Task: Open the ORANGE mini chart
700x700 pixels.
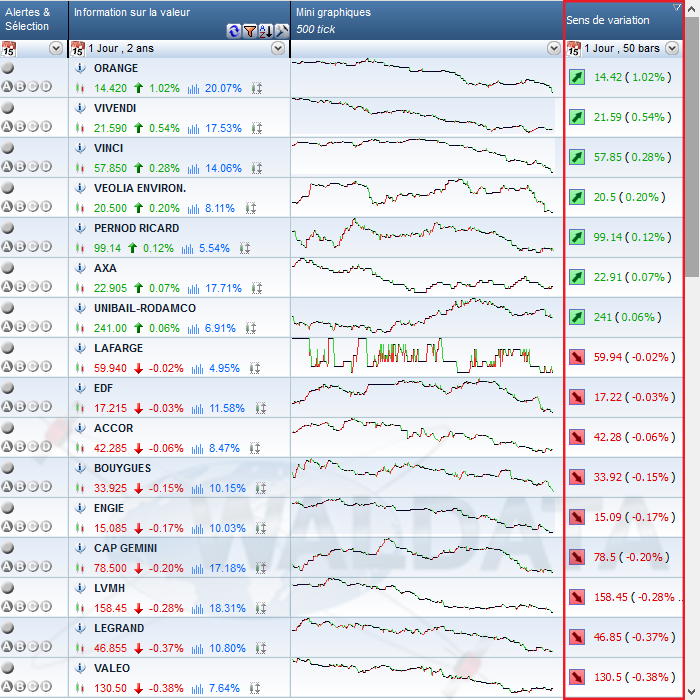Action: tap(423, 77)
